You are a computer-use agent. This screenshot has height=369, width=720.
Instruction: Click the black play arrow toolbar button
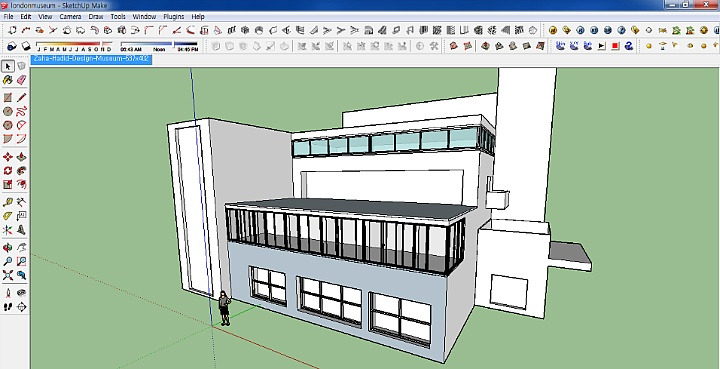pos(602,46)
